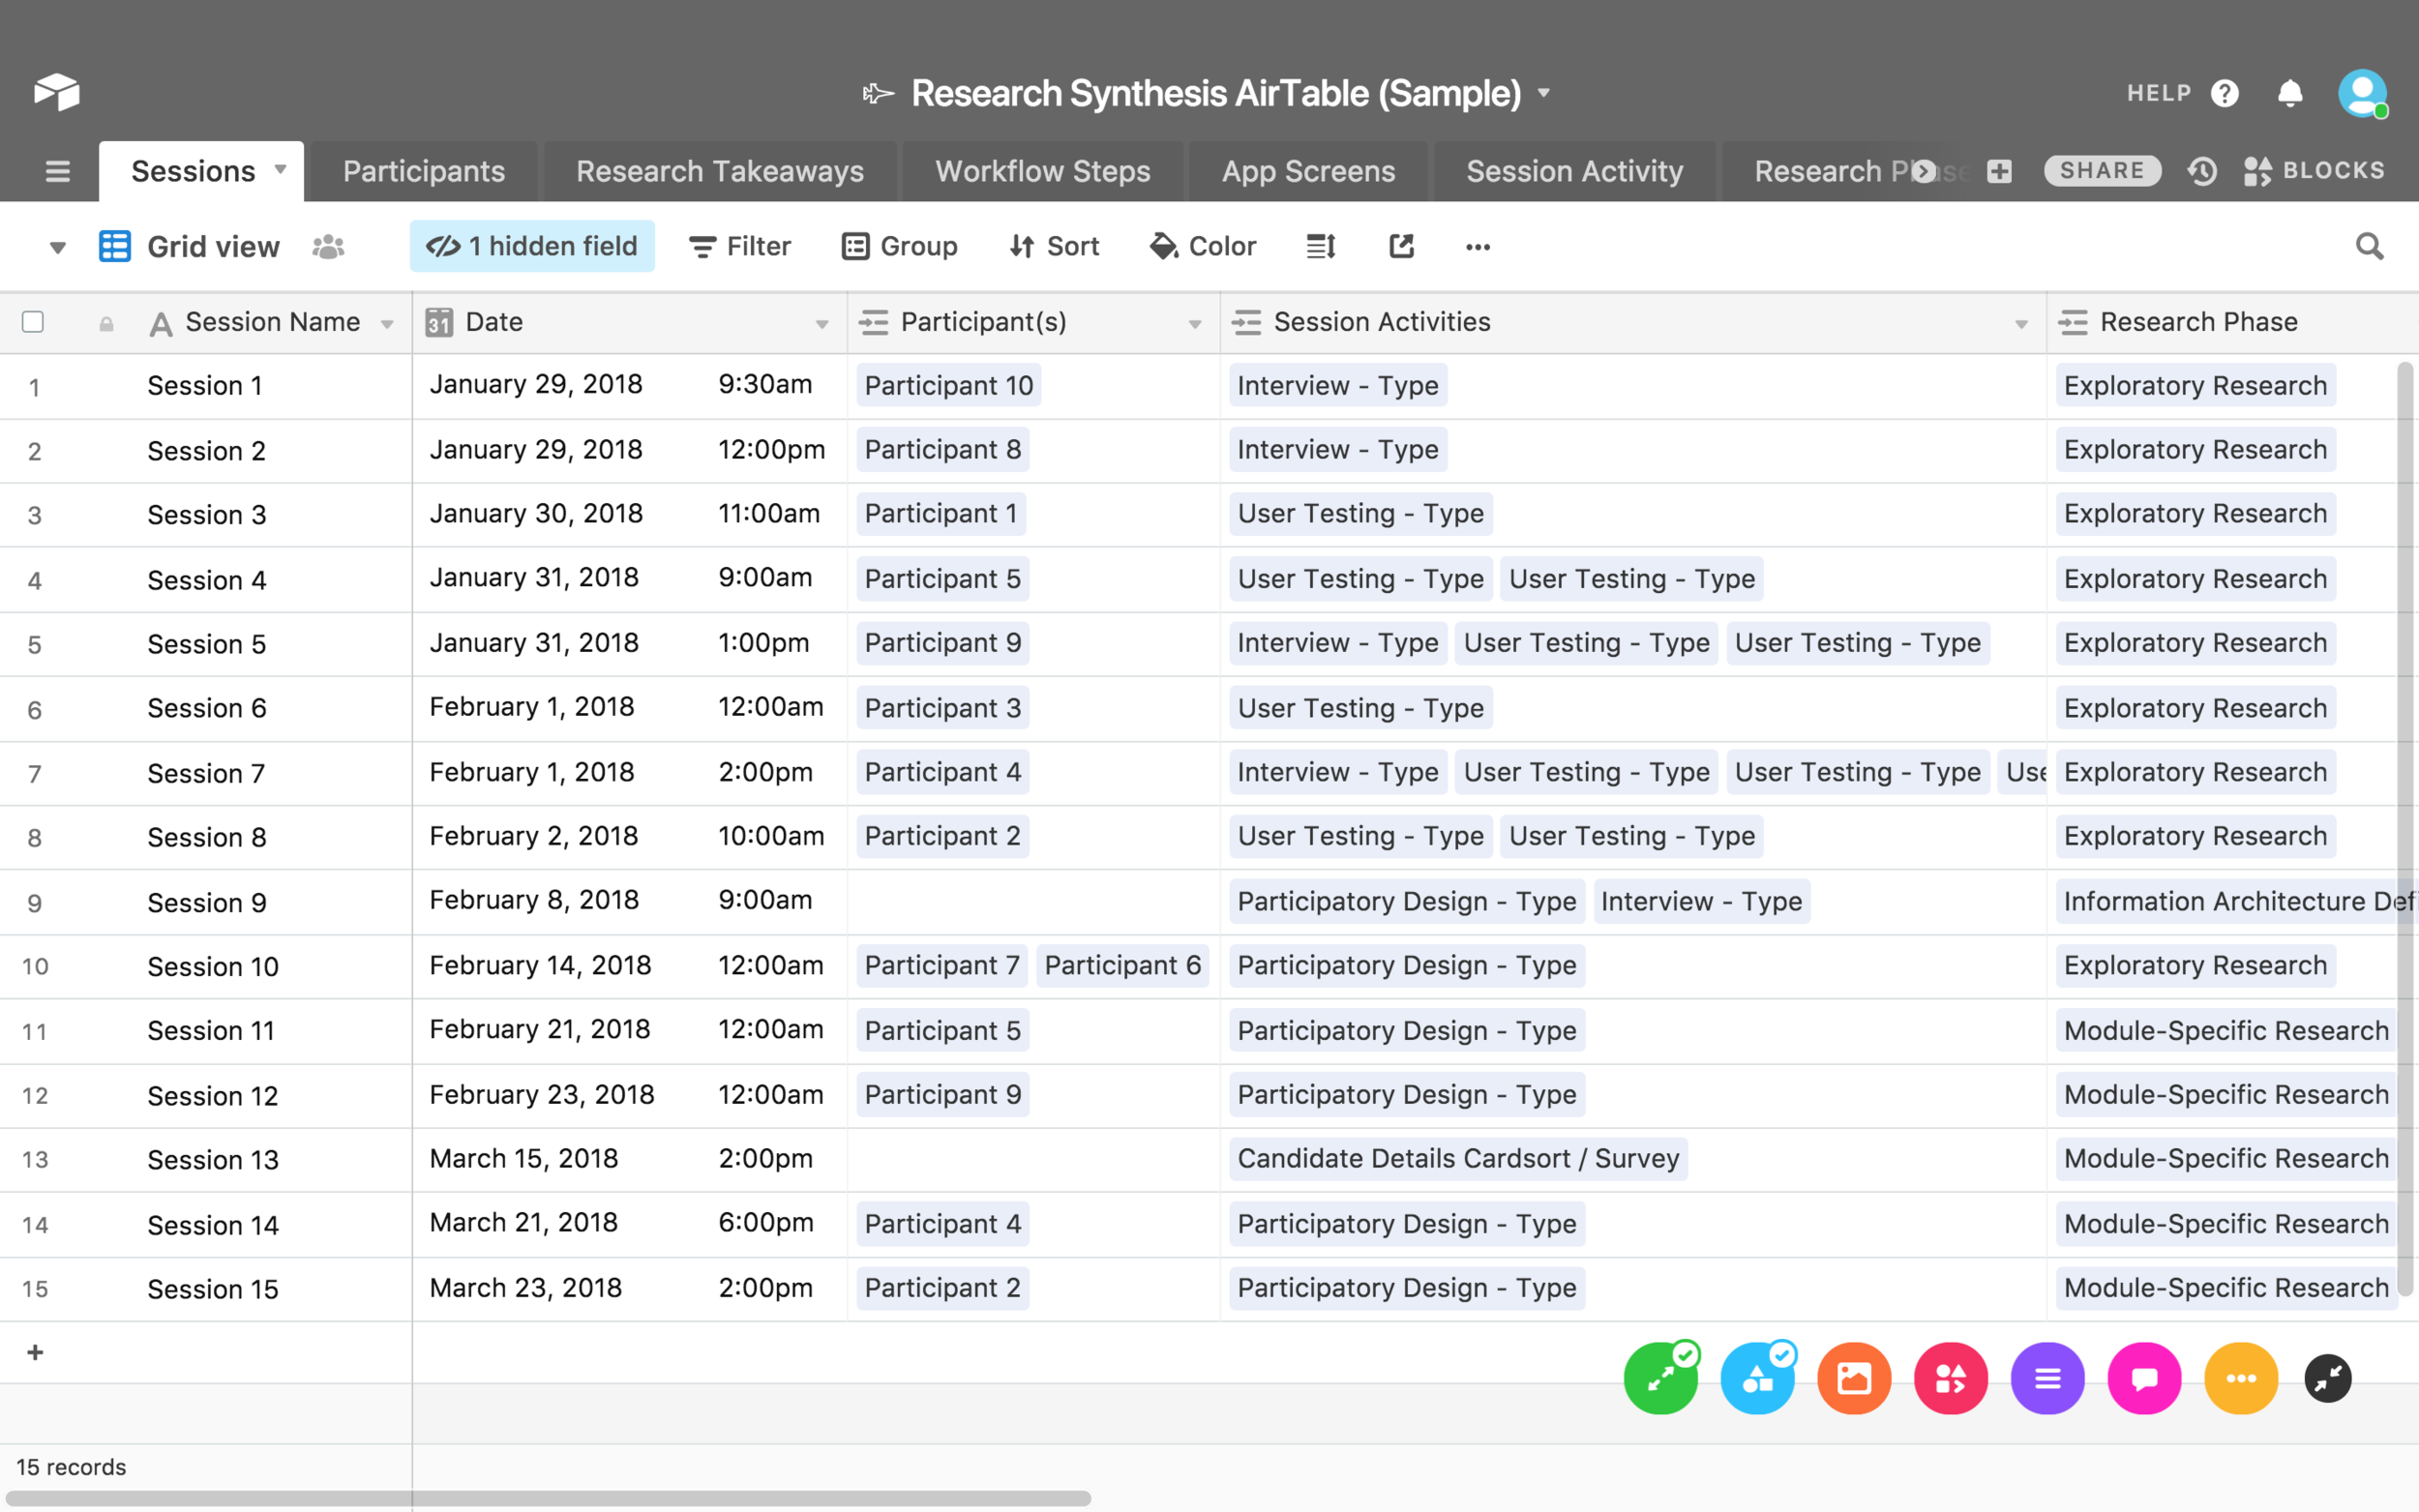2419x1512 pixels.
Task: Open the Color options
Action: click(1203, 246)
